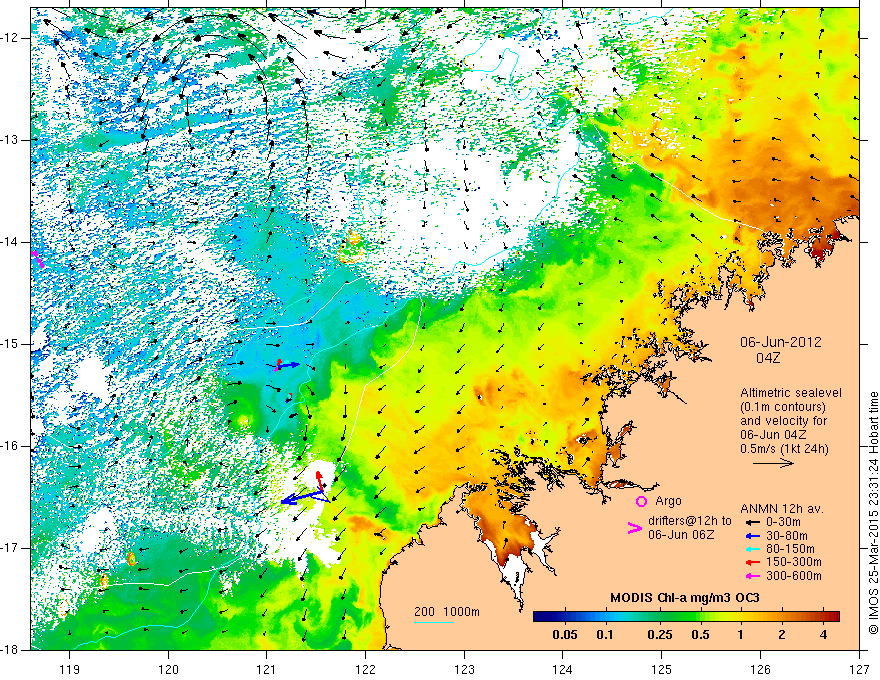Click the latitude axis label '-14'
880x680 pixels.
pyautogui.click(x=10, y=242)
